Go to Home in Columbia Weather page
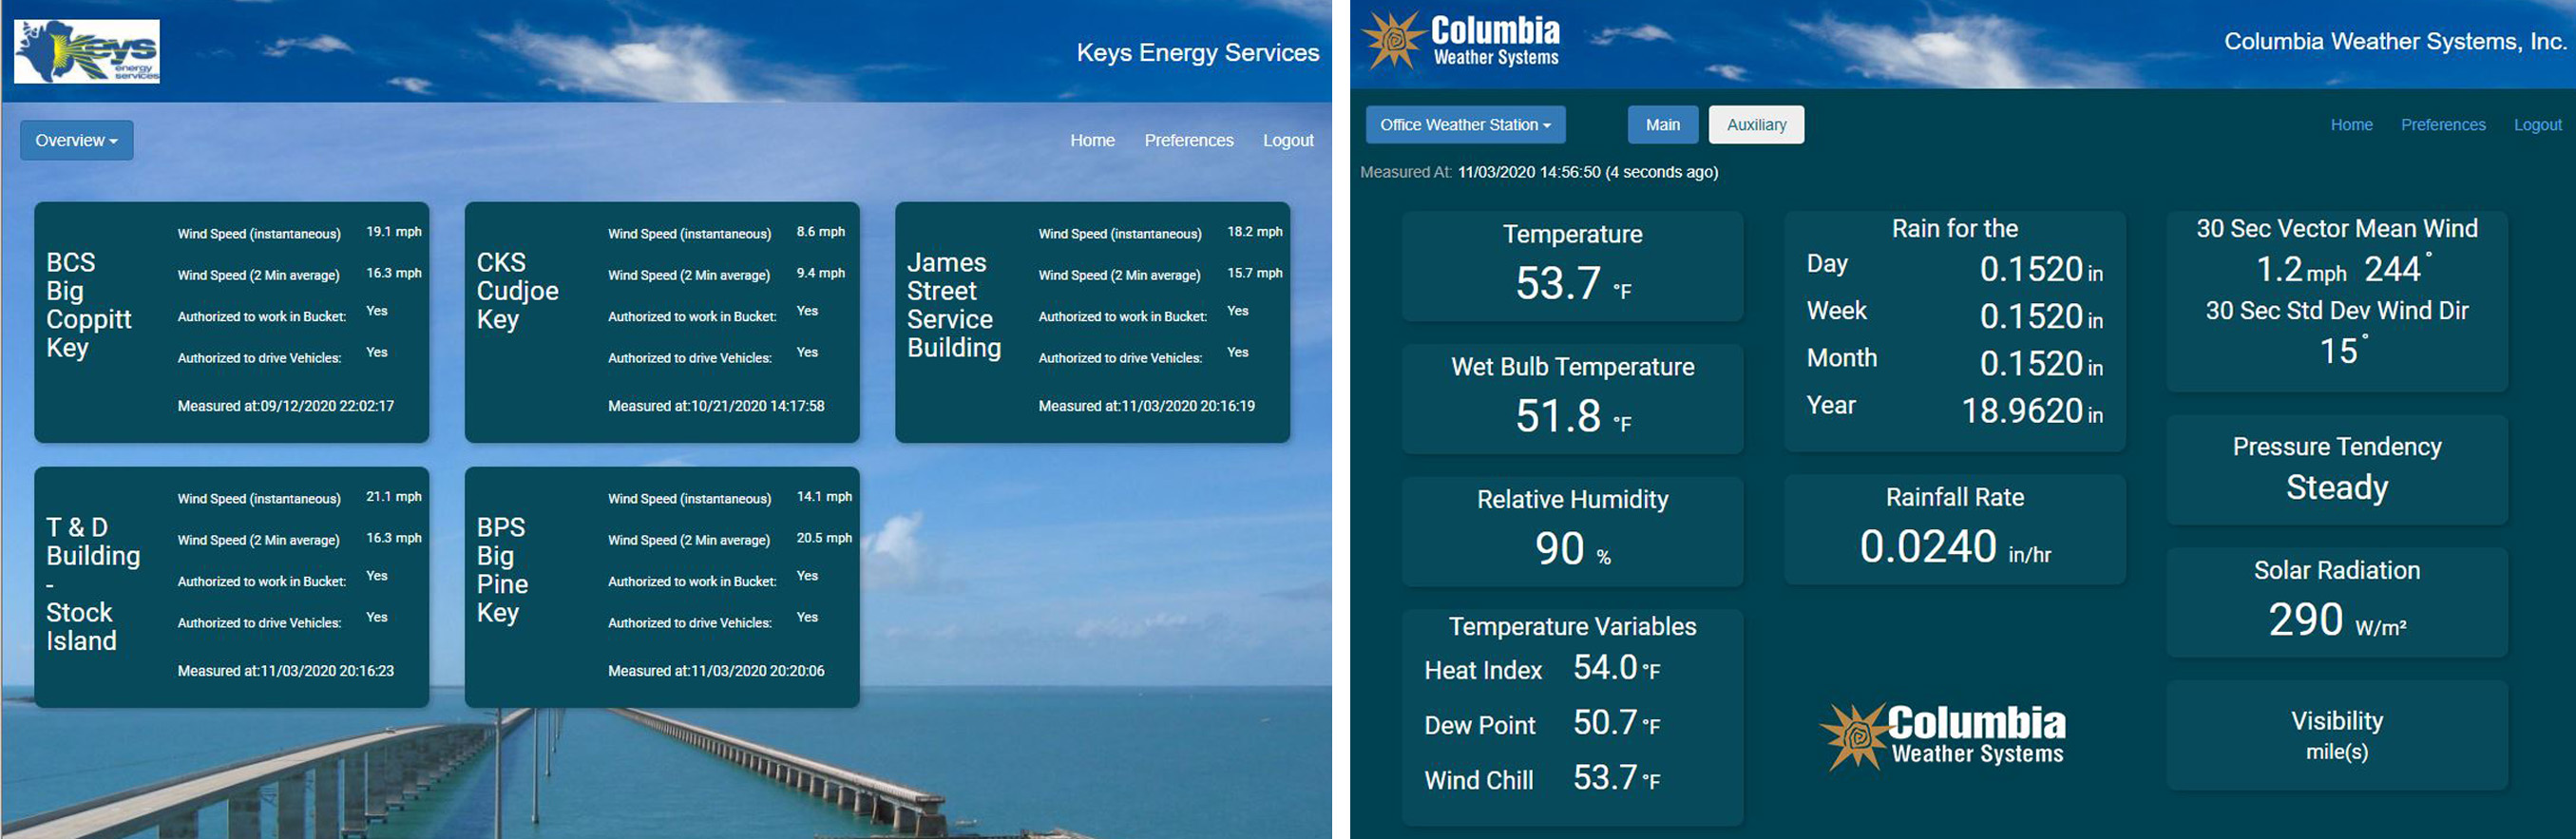This screenshot has width=2576, height=839. (2351, 125)
